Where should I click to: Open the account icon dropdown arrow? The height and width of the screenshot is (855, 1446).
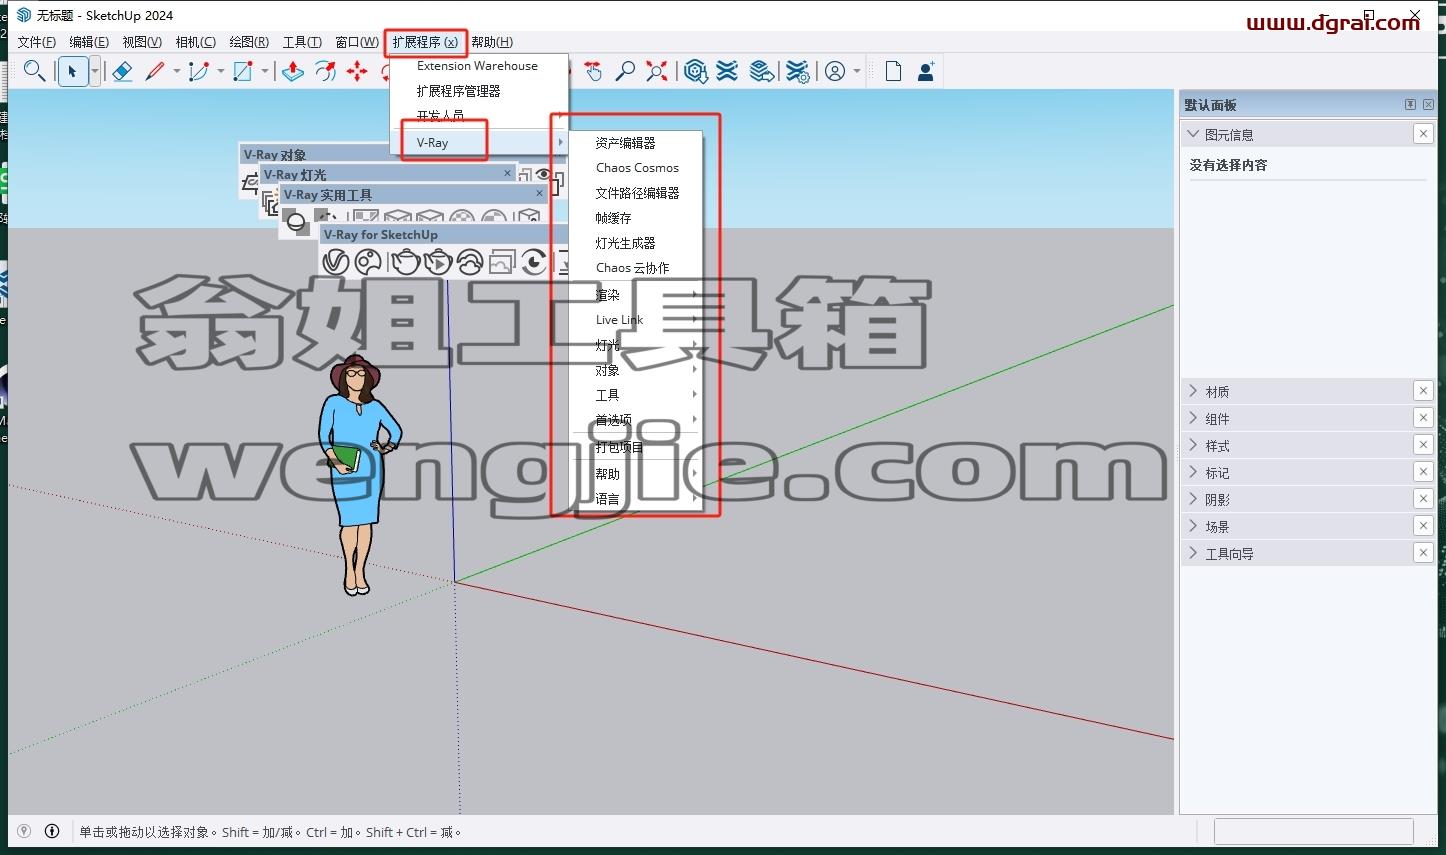(857, 71)
